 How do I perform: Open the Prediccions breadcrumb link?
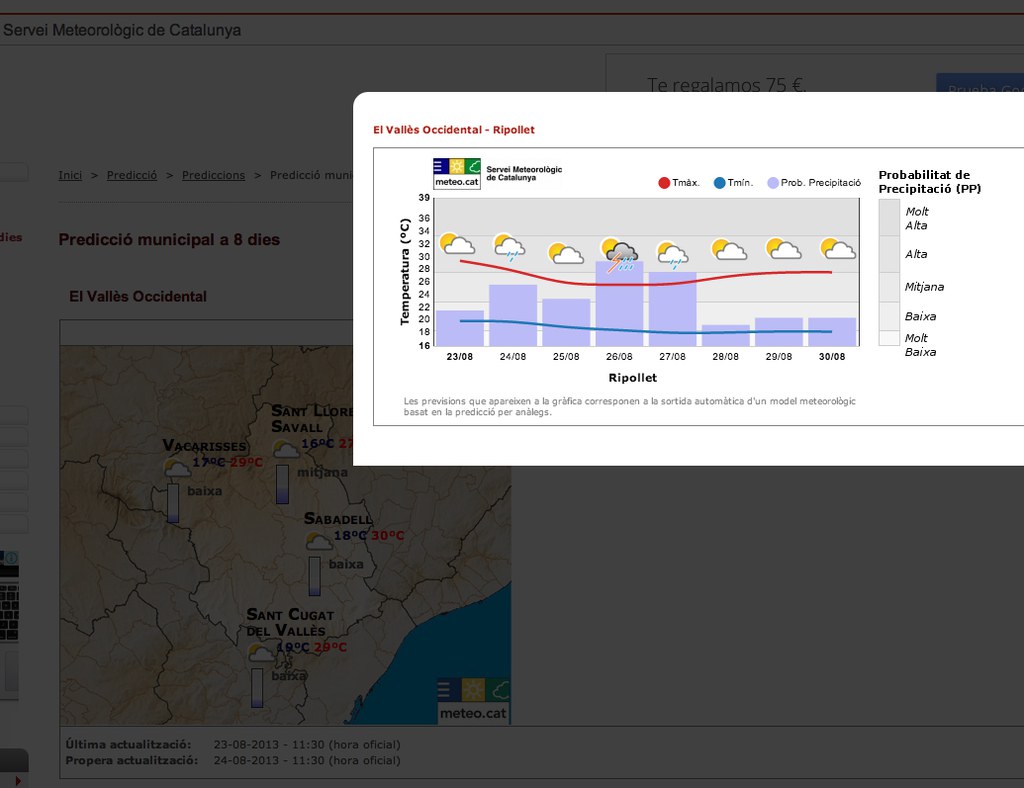point(213,175)
